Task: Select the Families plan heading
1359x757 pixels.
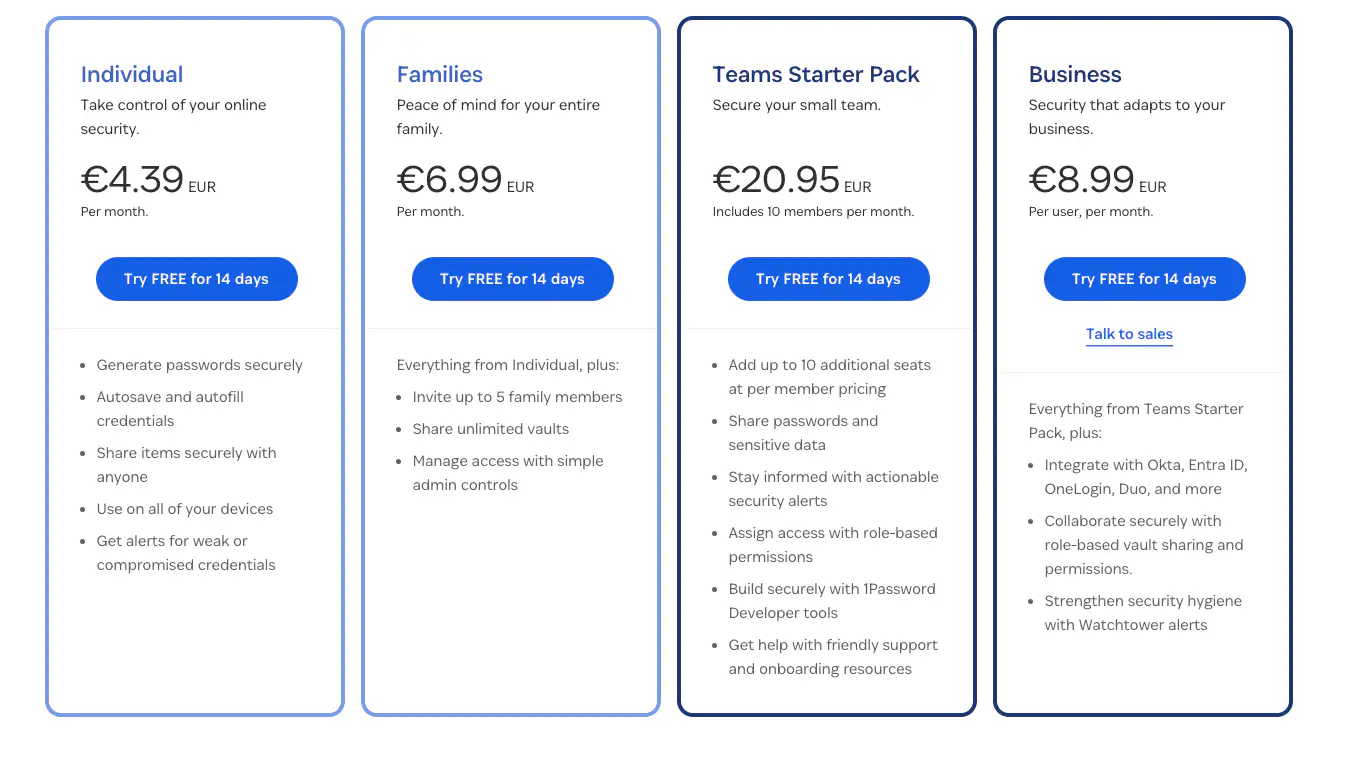Action: [439, 74]
